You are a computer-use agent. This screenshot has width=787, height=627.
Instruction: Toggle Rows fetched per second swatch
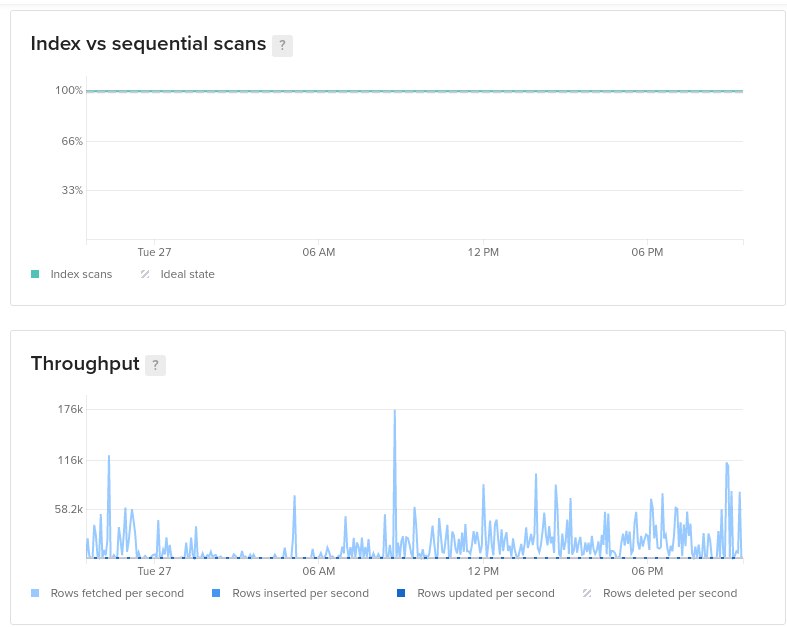[x=35, y=593]
